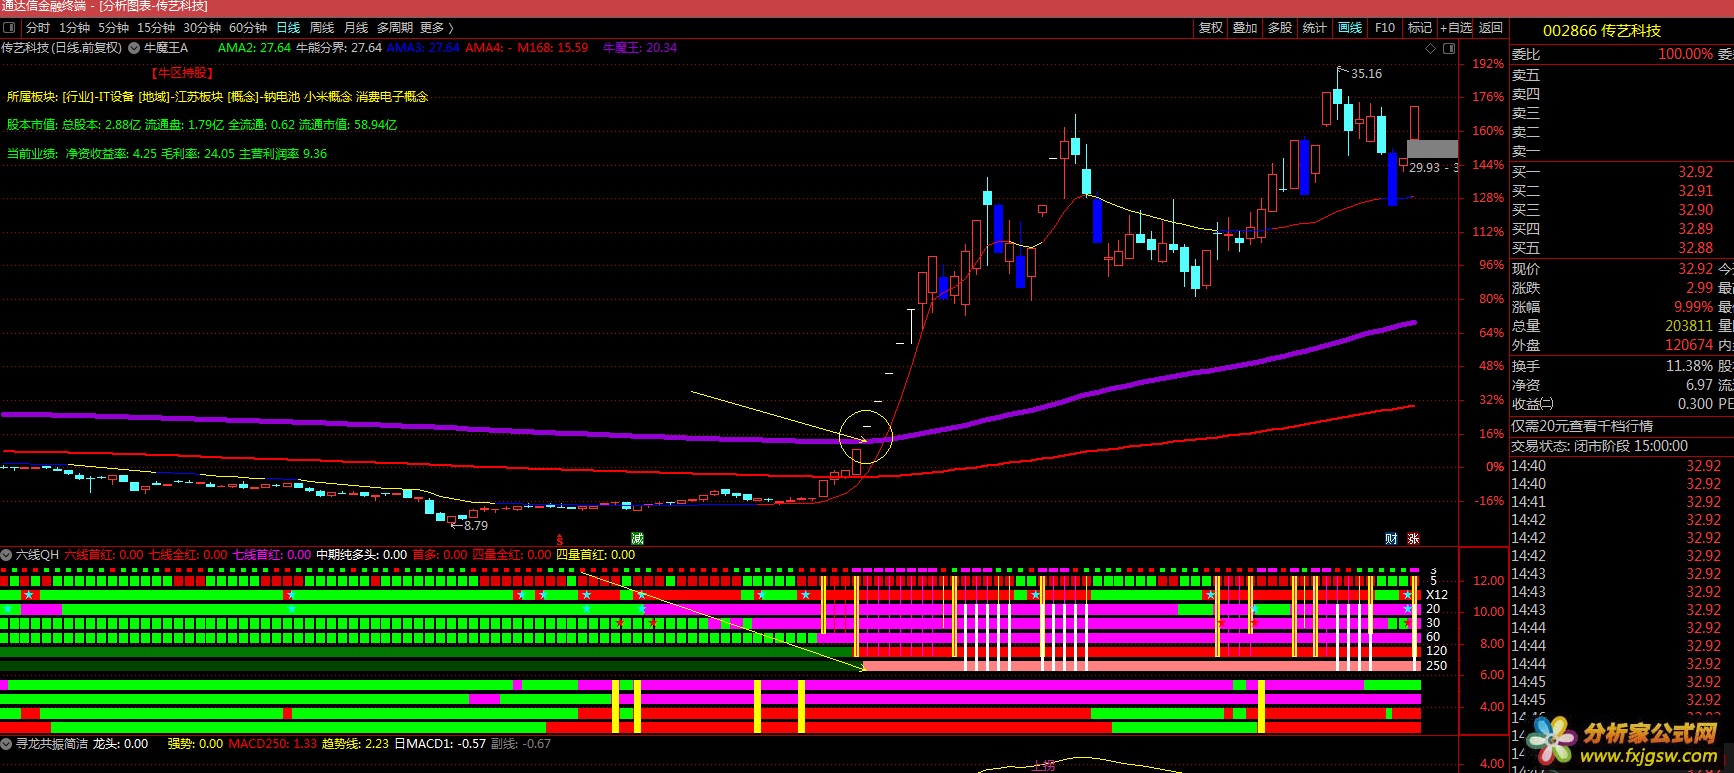Click the green 减 marker icon
This screenshot has width=1734, height=773.
coord(637,539)
